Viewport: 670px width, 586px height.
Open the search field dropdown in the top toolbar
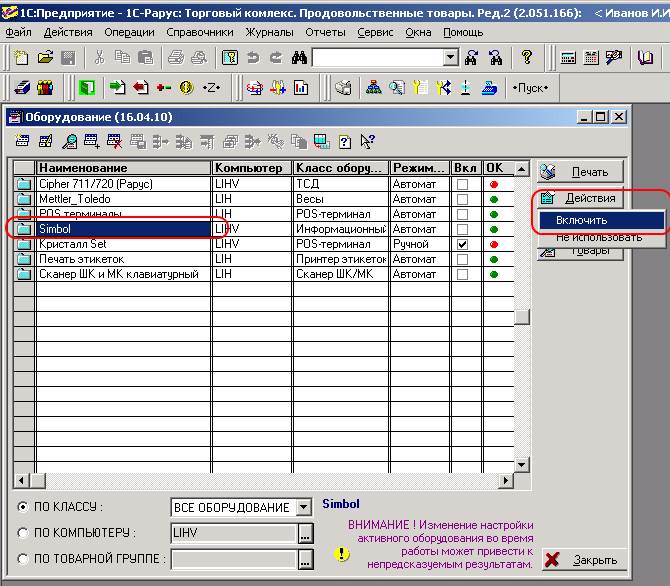pos(450,58)
